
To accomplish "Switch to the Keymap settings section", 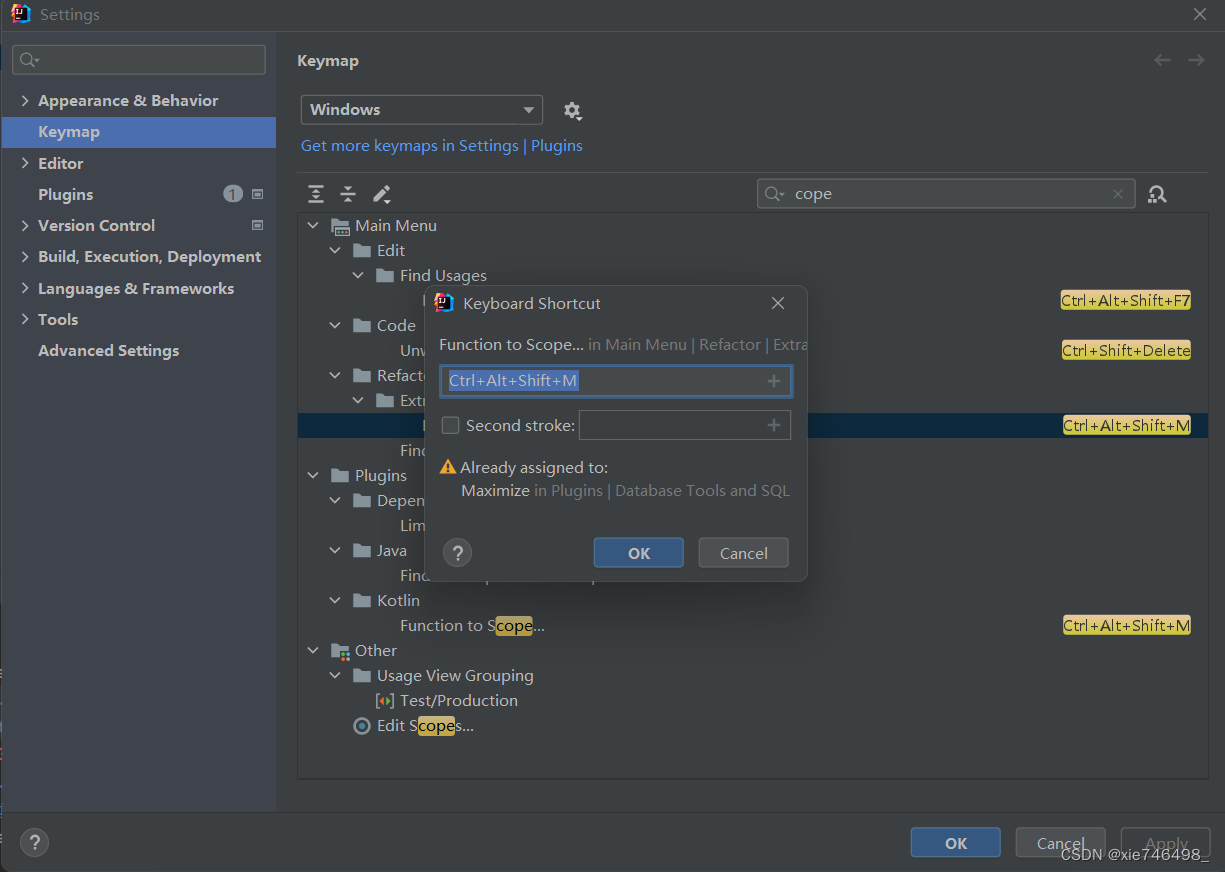I will click(x=68, y=131).
